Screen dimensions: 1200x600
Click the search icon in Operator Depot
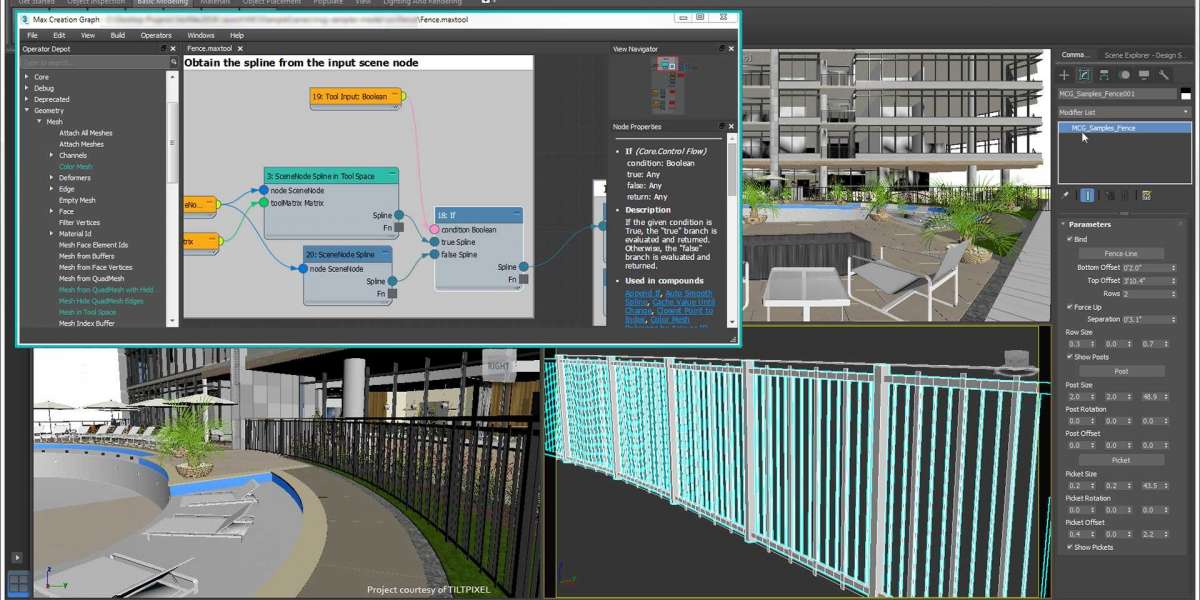tap(173, 62)
